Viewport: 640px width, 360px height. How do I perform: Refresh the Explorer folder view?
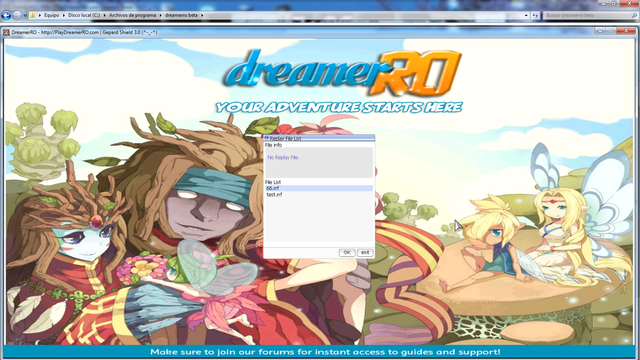(536, 16)
